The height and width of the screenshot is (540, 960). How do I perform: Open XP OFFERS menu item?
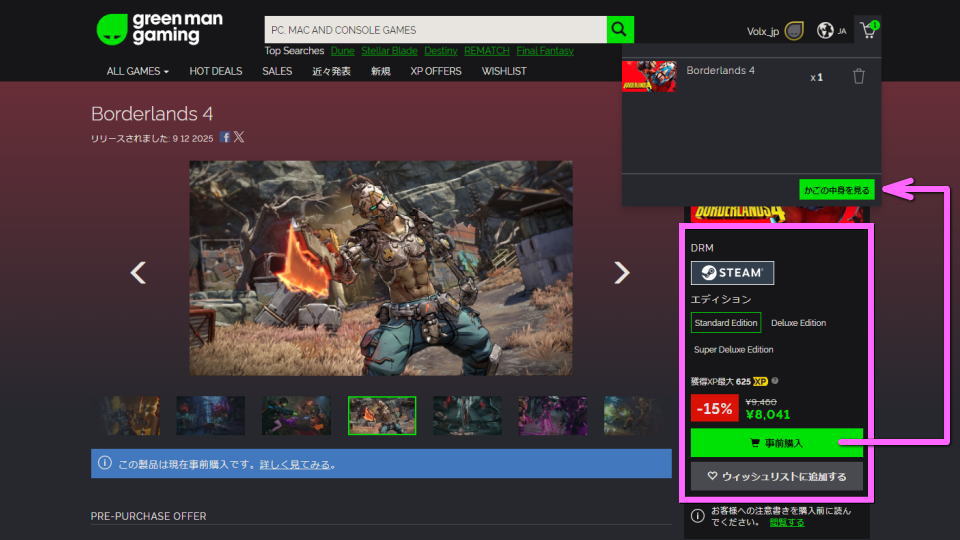[x=436, y=71]
